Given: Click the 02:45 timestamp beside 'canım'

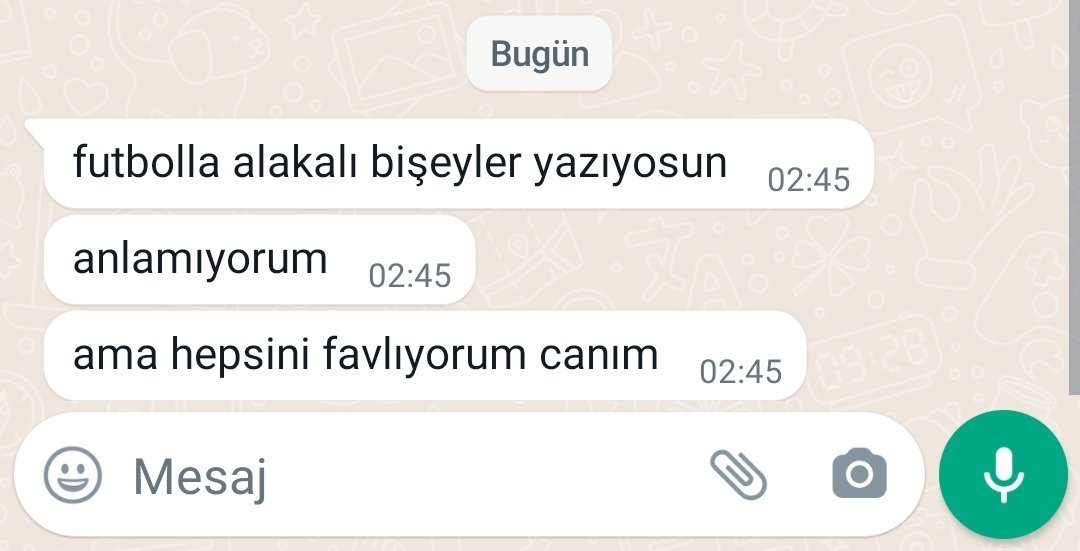Looking at the screenshot, I should click(740, 372).
